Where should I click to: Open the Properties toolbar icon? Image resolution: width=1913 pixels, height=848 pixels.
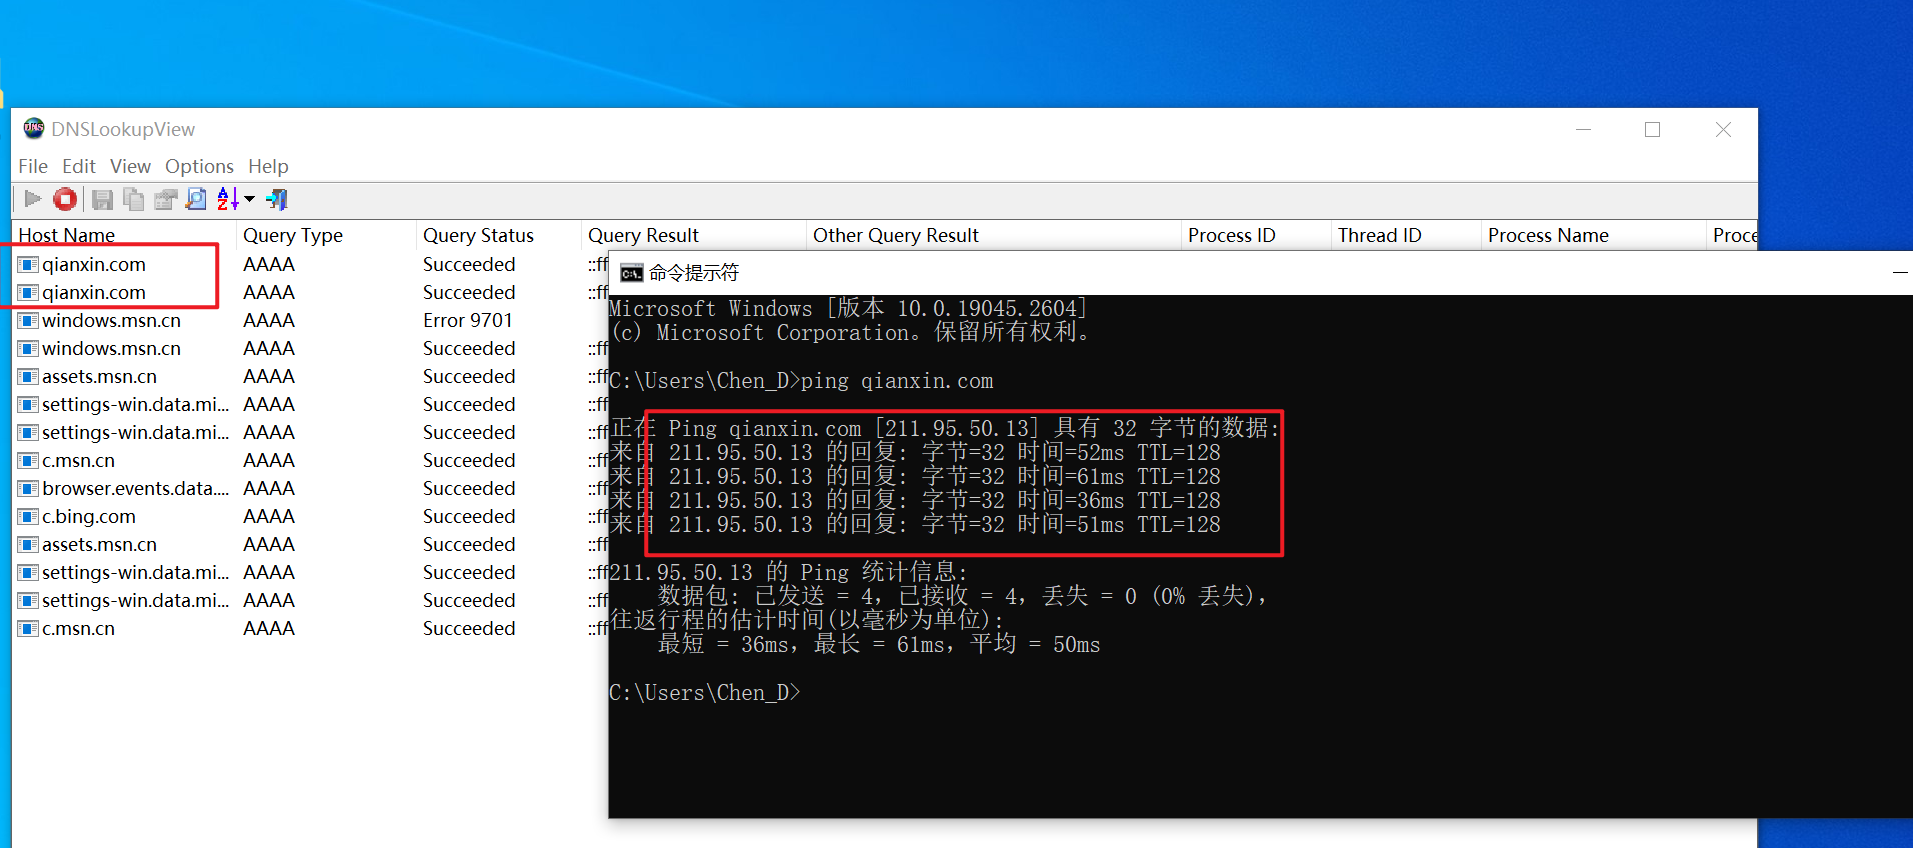coord(165,200)
